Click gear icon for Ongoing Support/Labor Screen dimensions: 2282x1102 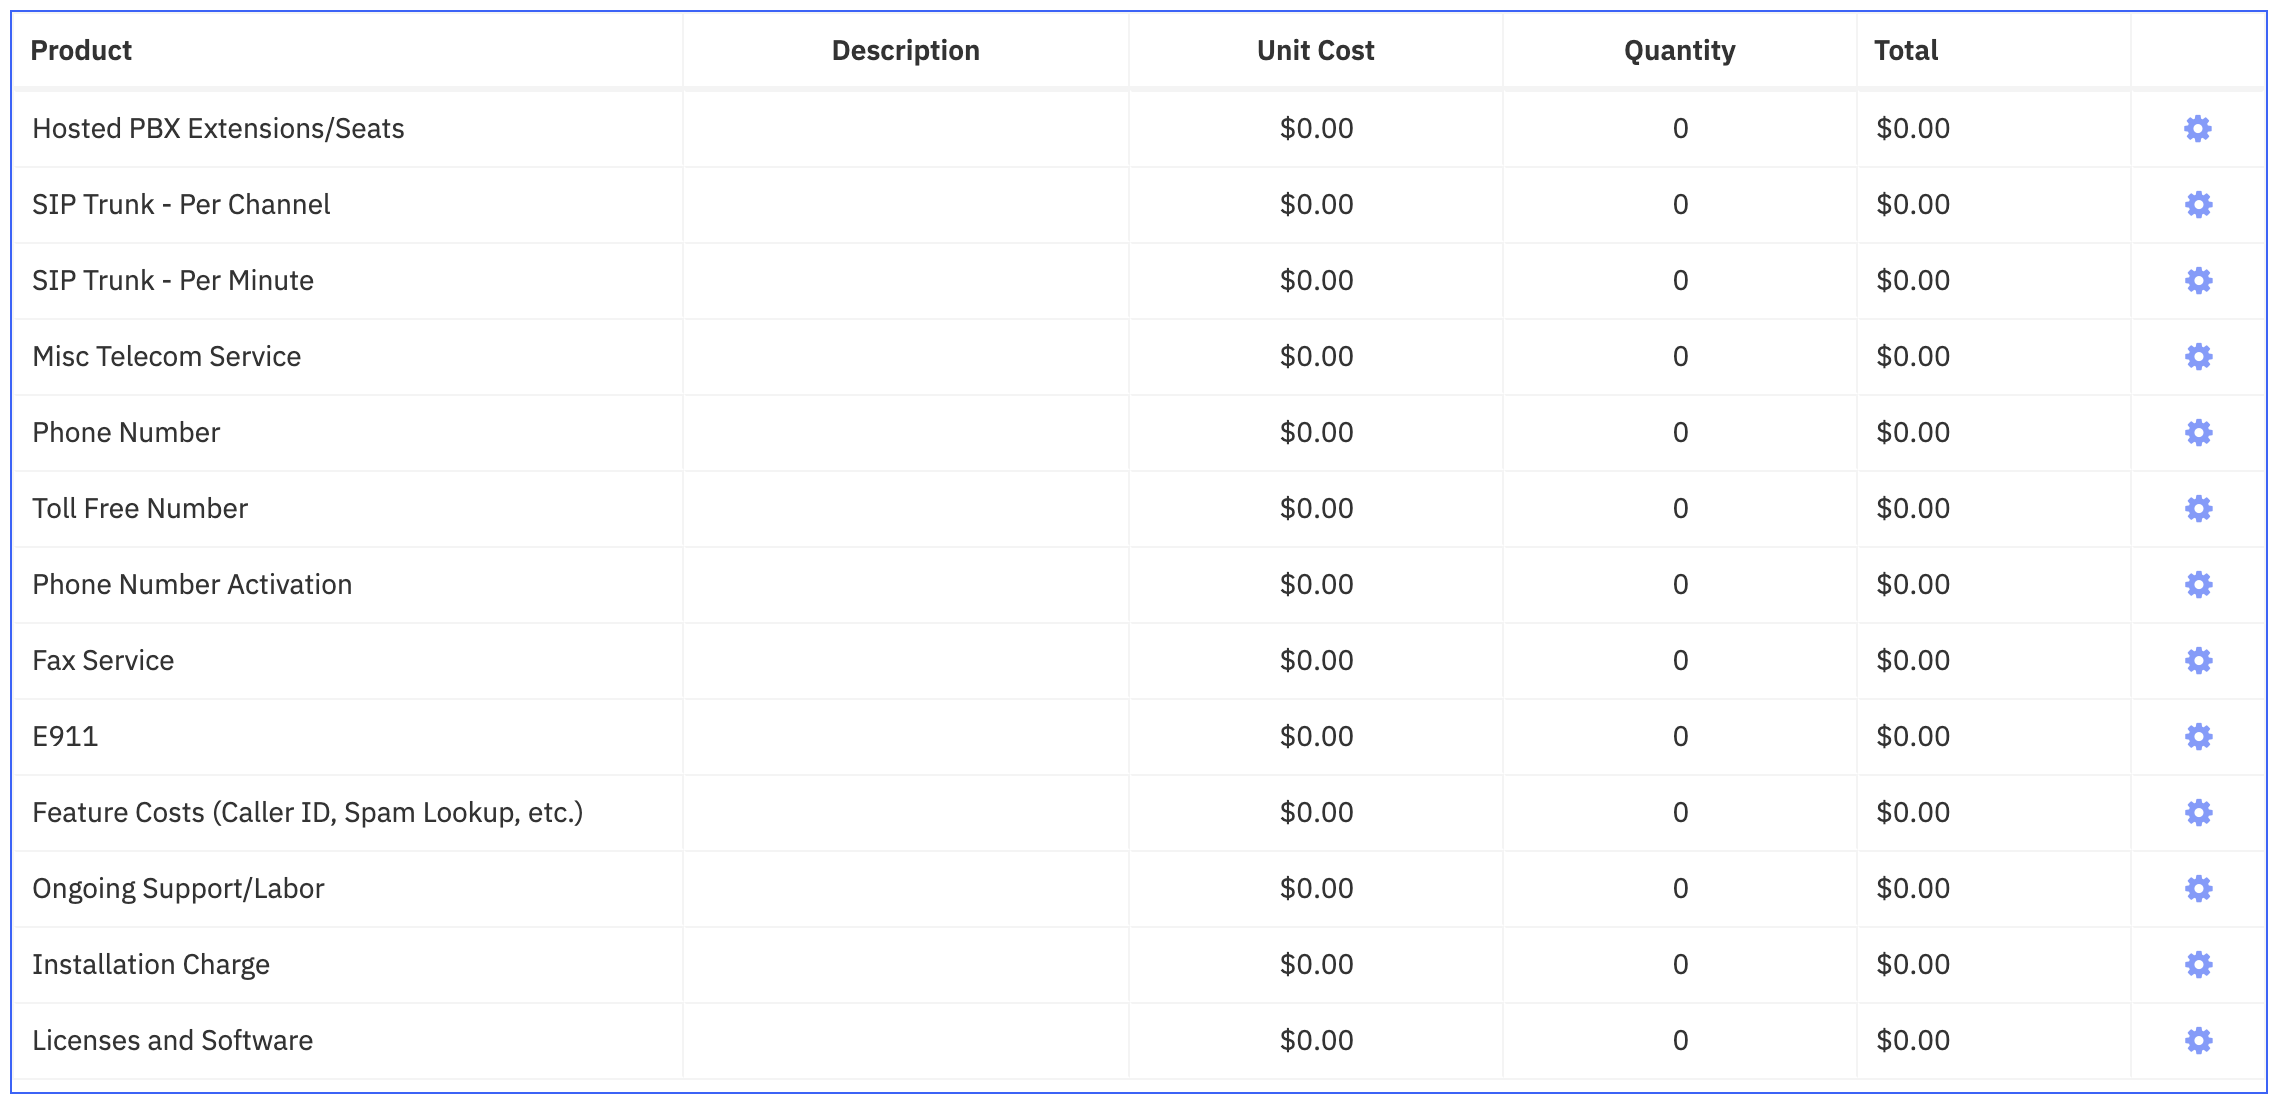[x=2198, y=888]
